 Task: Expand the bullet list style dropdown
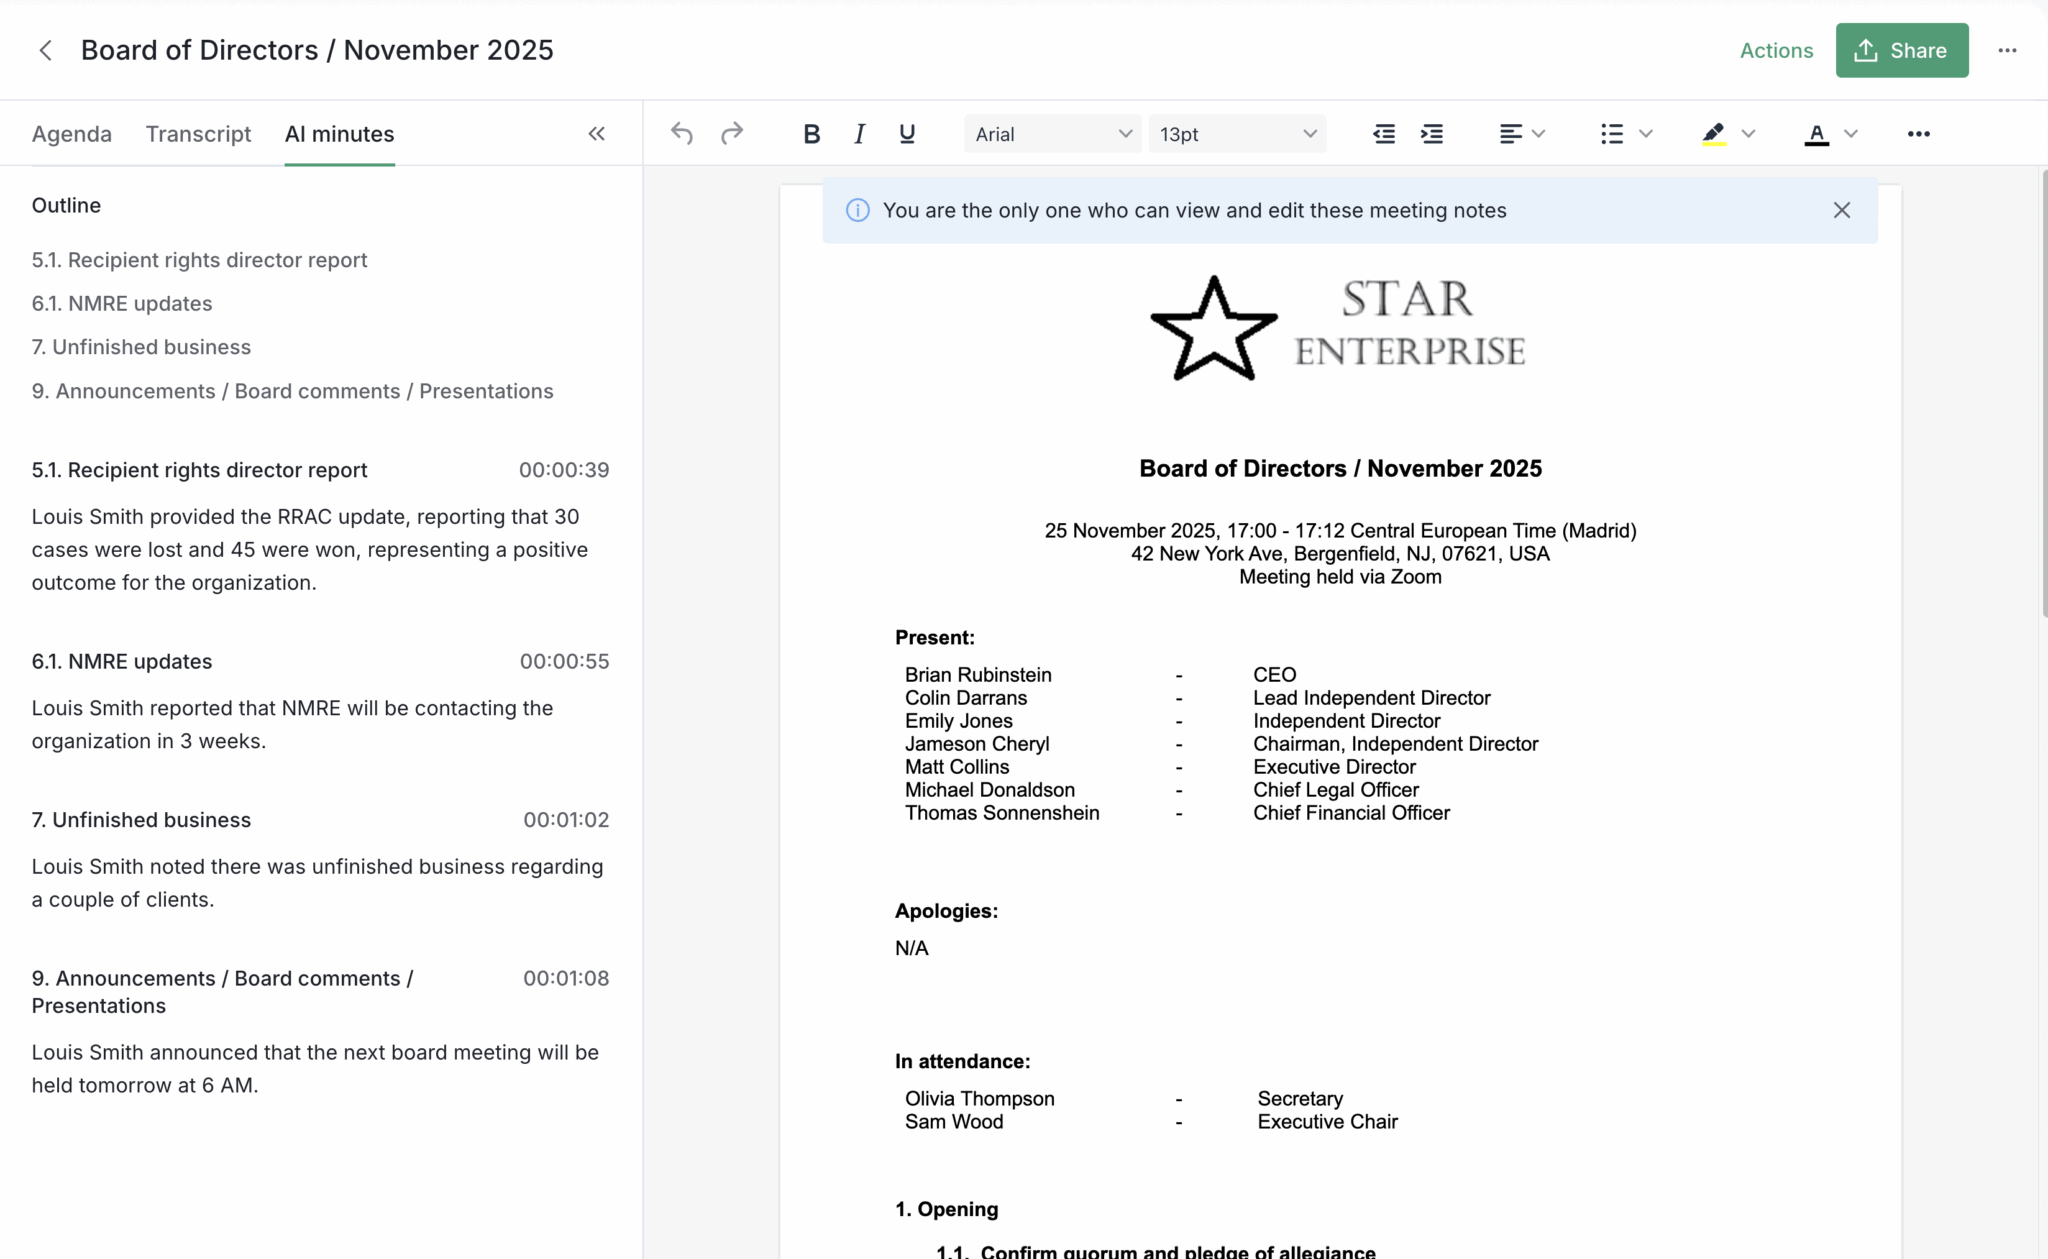click(x=1646, y=134)
